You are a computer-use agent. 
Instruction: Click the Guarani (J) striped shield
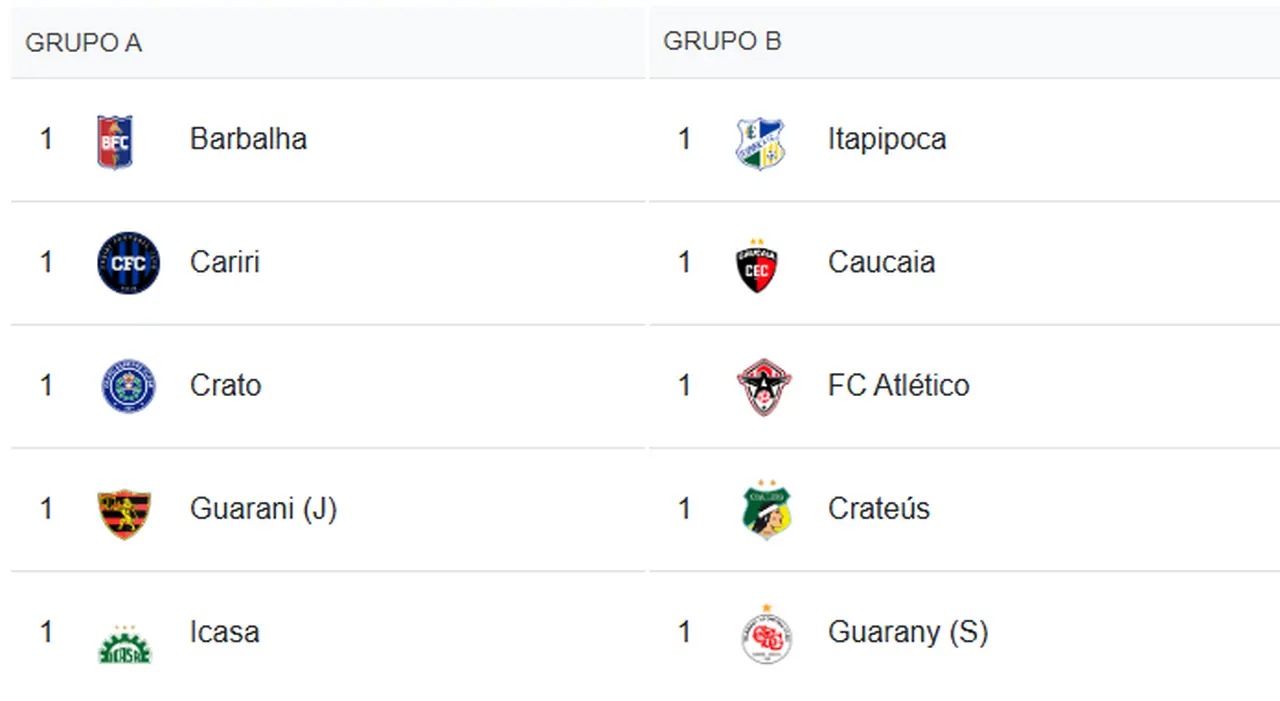coord(124,514)
